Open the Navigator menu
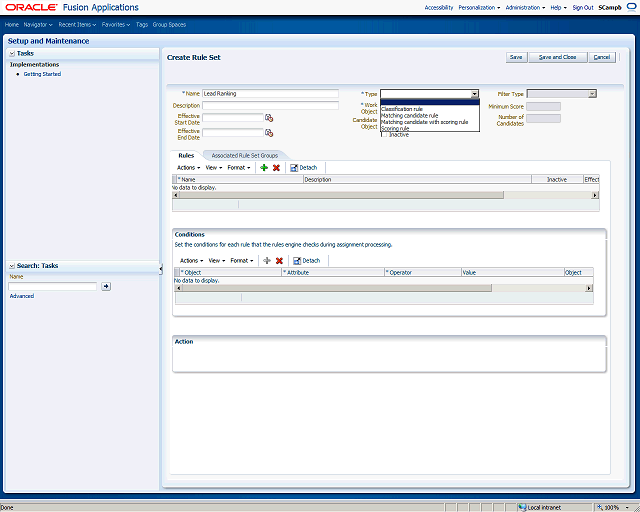The height and width of the screenshot is (512, 640). (38, 25)
